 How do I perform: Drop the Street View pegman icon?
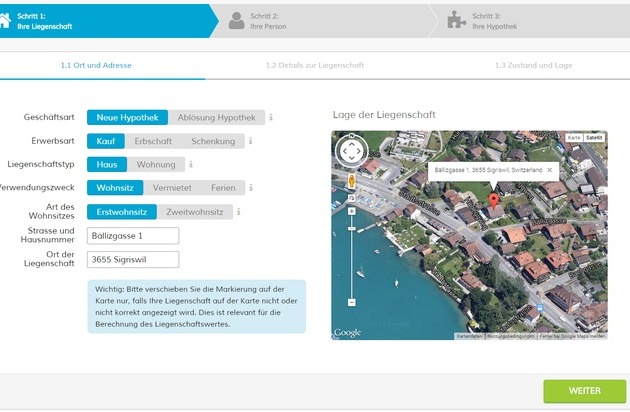click(x=352, y=181)
